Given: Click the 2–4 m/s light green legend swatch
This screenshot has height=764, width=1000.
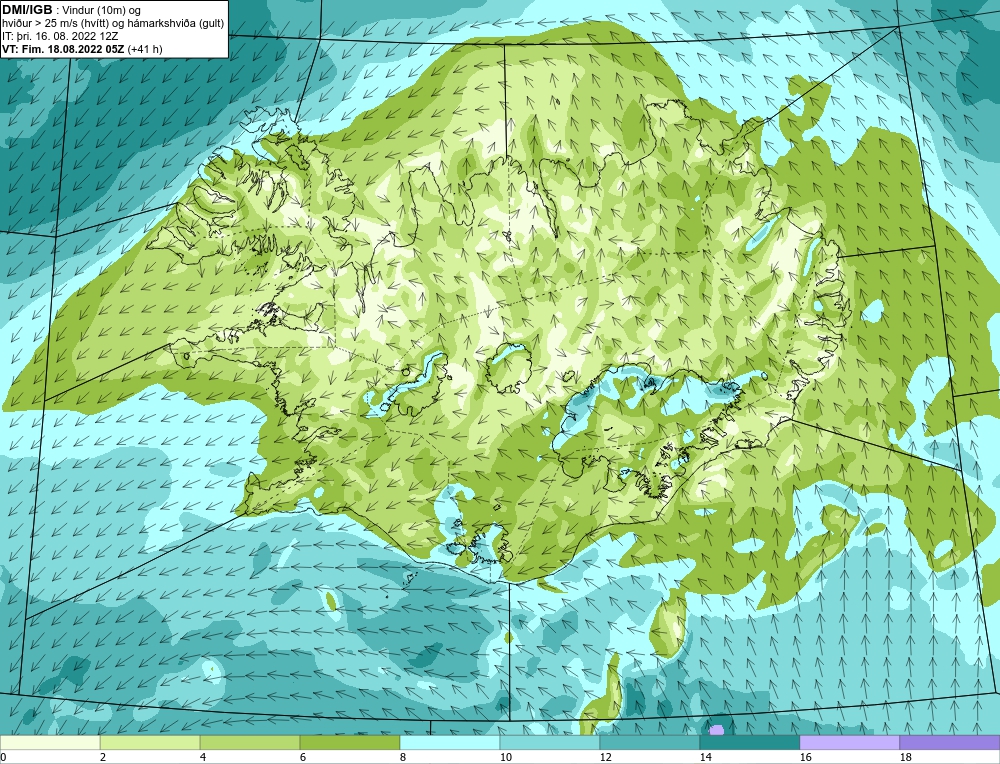Looking at the screenshot, I should click(150, 742).
